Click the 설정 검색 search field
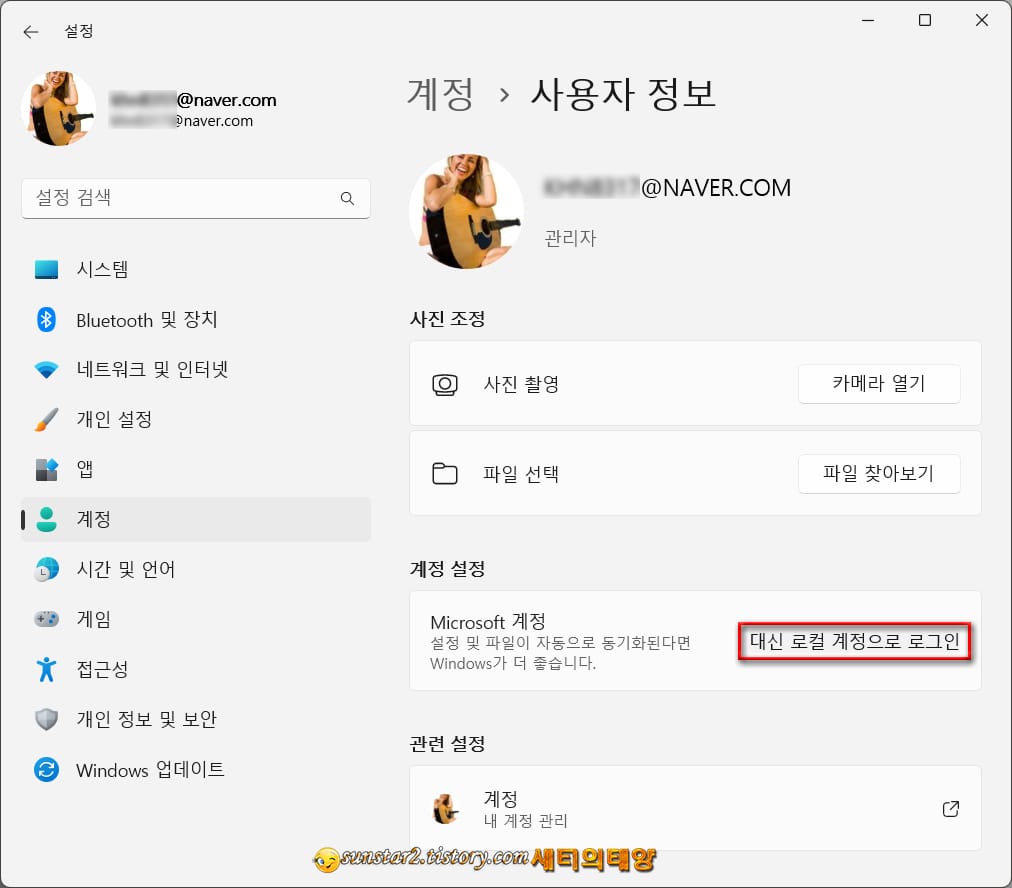The image size is (1012, 888). tap(196, 198)
